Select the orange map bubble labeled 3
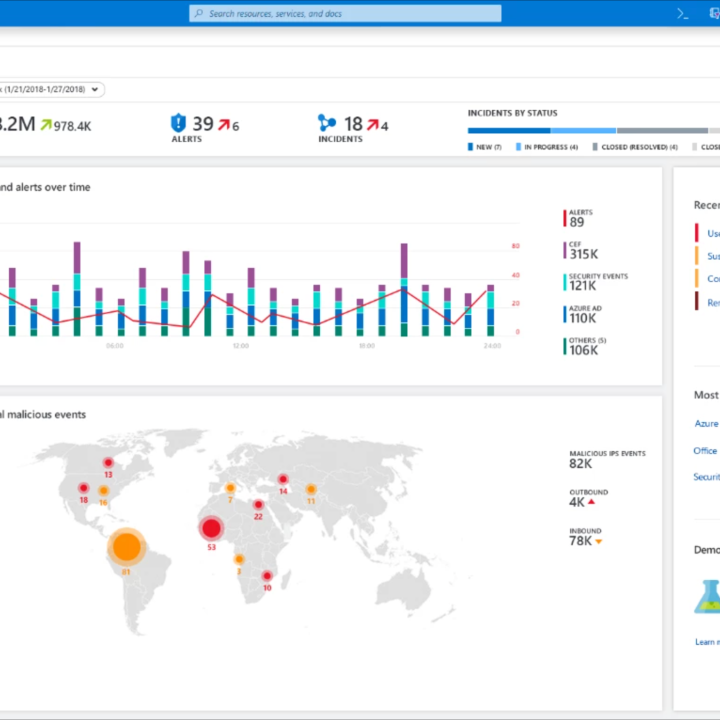Image resolution: width=720 pixels, height=720 pixels. 239,559
